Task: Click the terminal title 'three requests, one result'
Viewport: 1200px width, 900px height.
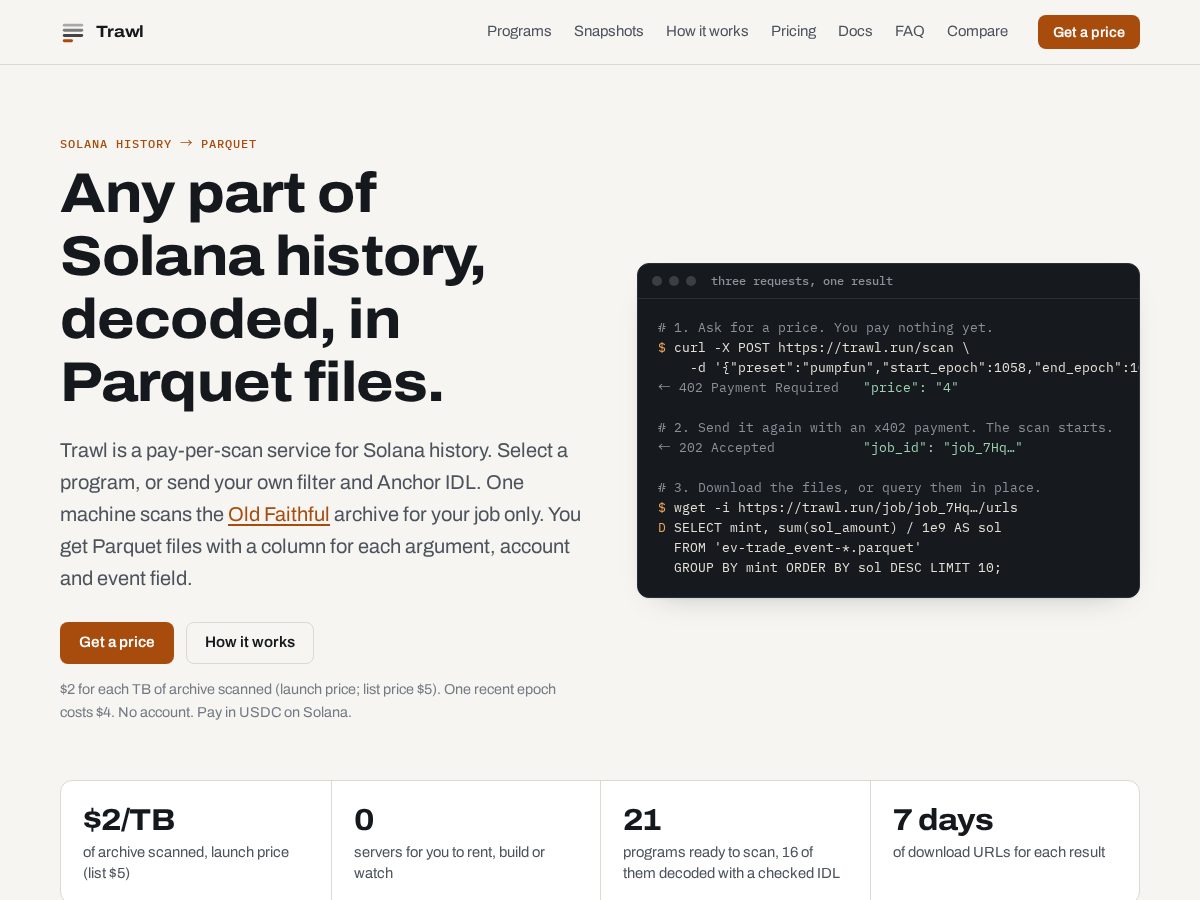Action: pos(802,281)
